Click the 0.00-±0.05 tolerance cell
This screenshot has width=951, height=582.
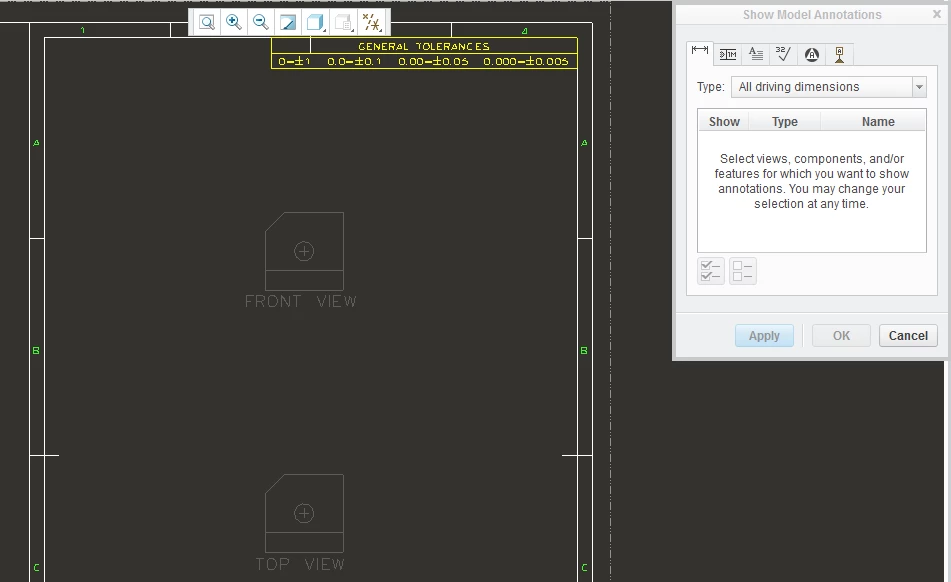click(x=433, y=61)
